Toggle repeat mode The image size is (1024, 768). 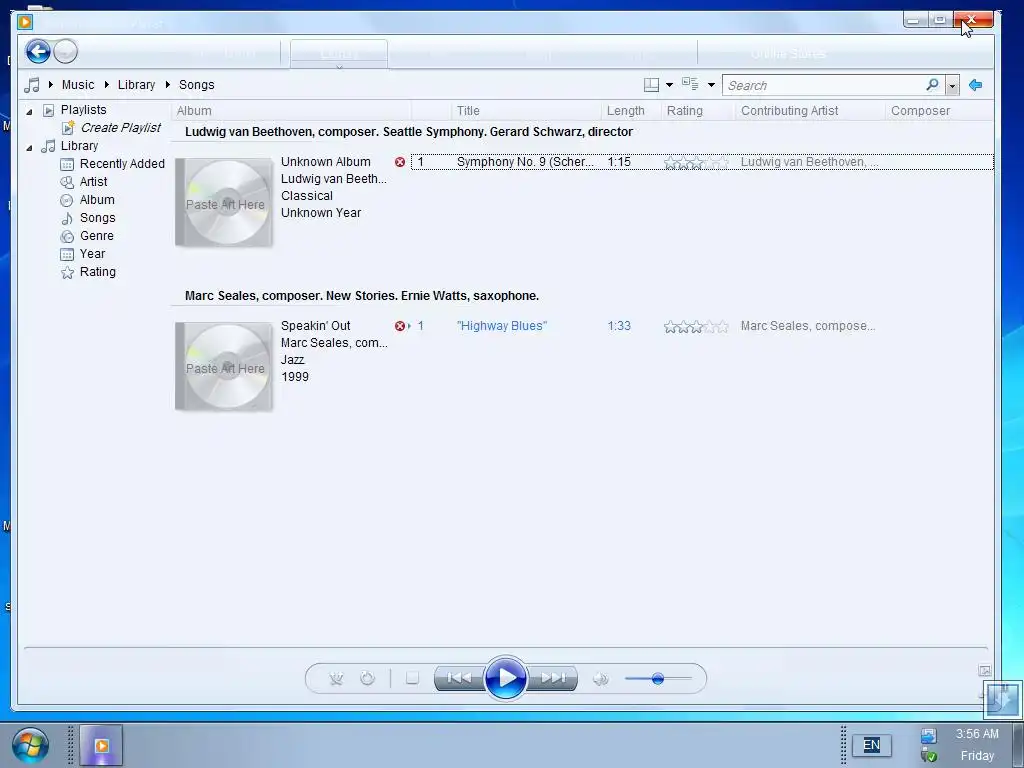point(368,679)
